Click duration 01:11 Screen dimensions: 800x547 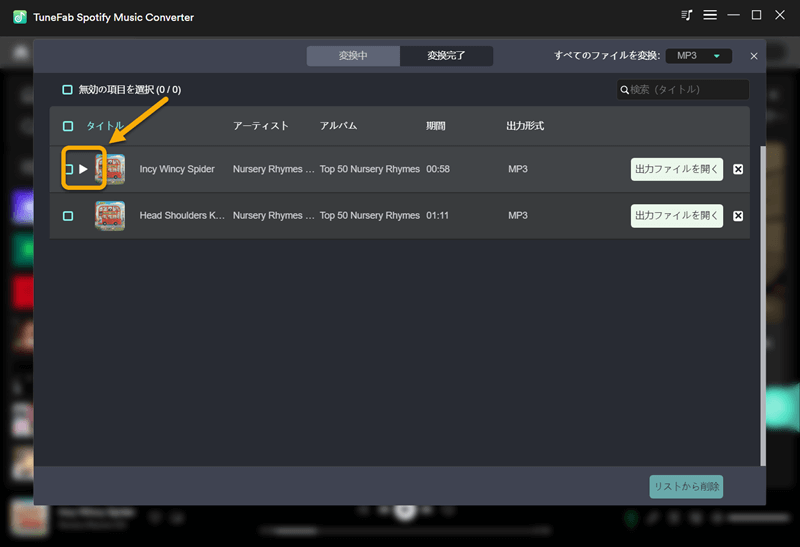[437, 215]
